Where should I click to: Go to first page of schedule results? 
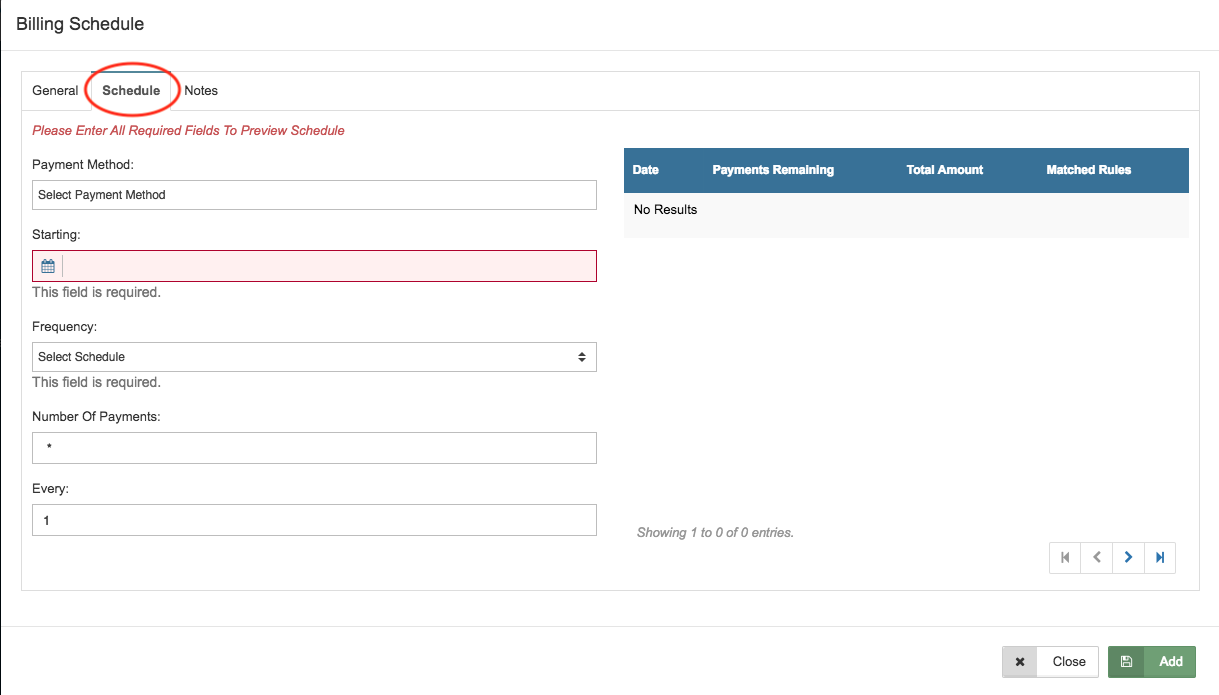(1065, 558)
